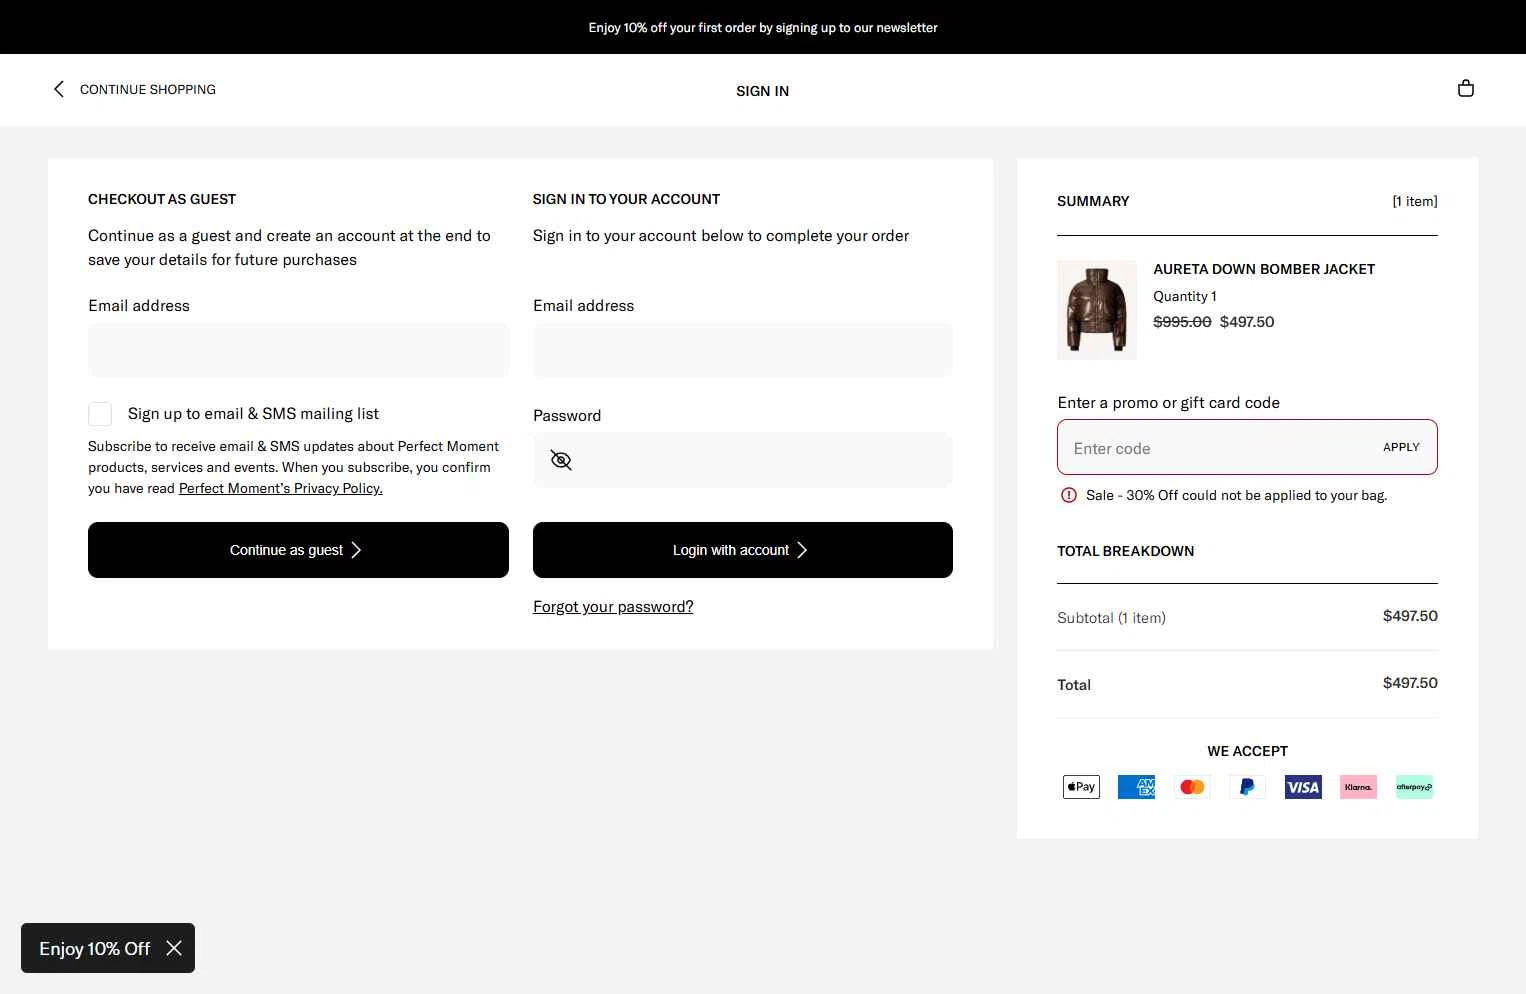Click the Aureta Down Bomber Jacket title
Viewport: 1526px width, 994px height.
(x=1264, y=269)
